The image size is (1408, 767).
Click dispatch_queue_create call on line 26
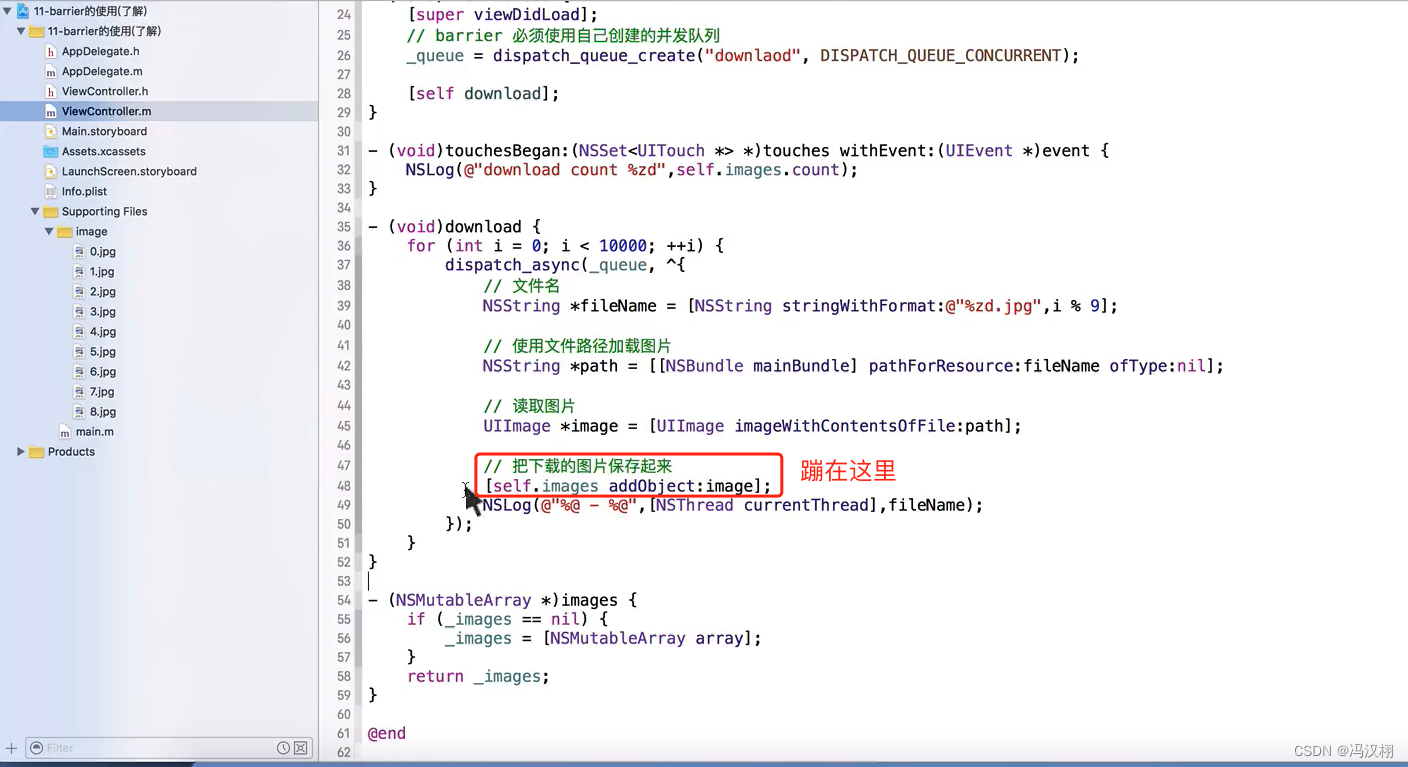594,55
